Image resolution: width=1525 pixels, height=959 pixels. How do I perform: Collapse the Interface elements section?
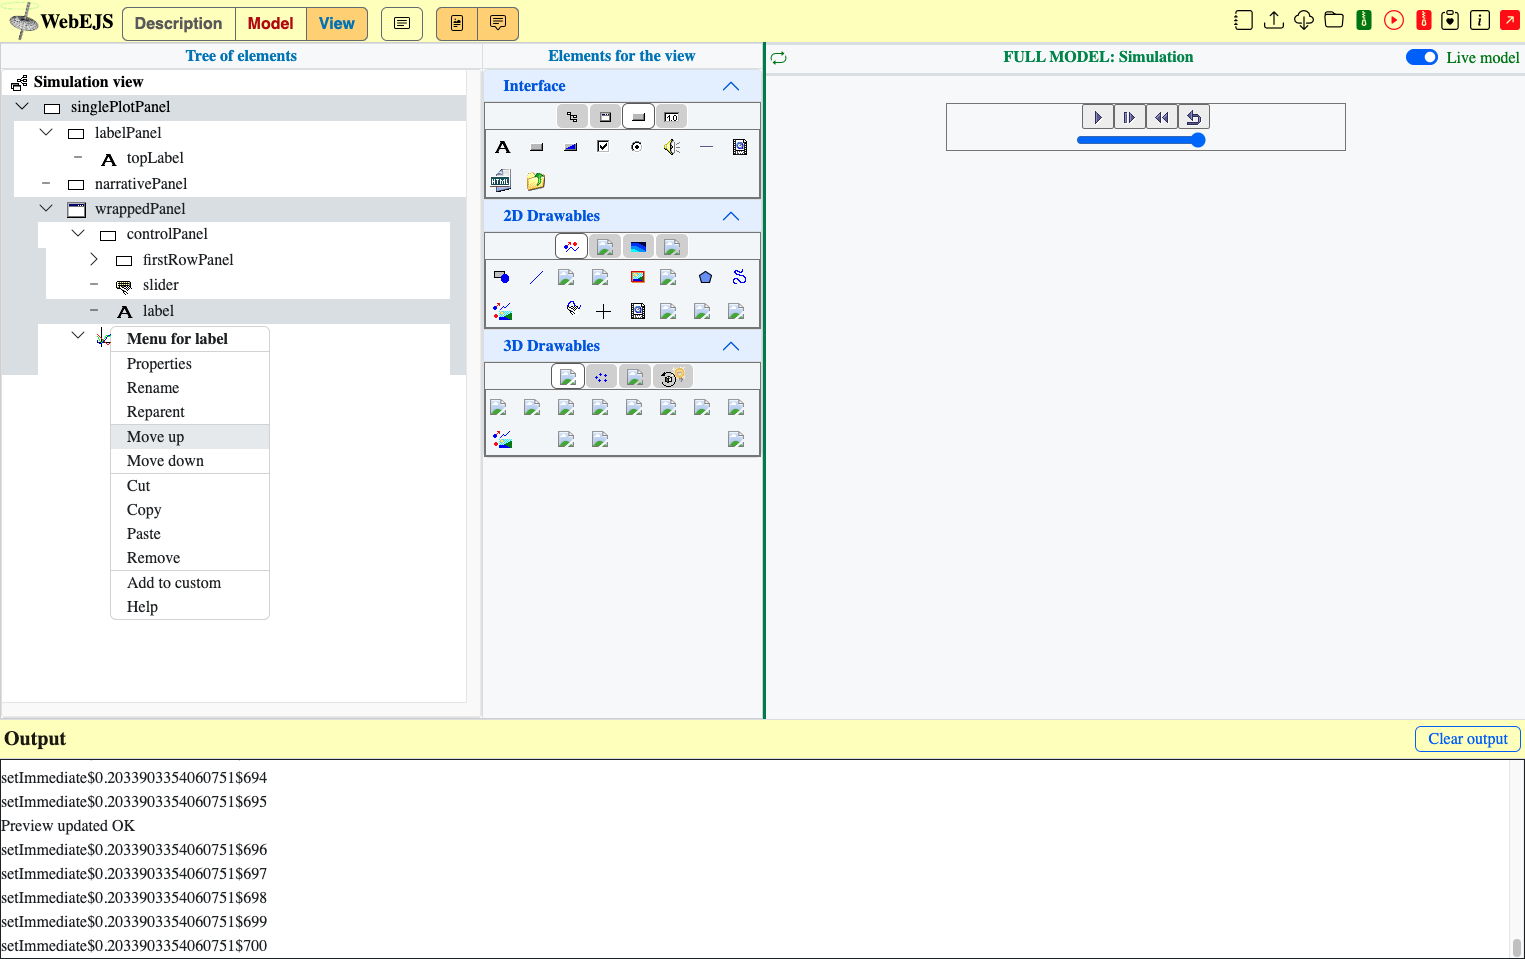[x=731, y=86]
